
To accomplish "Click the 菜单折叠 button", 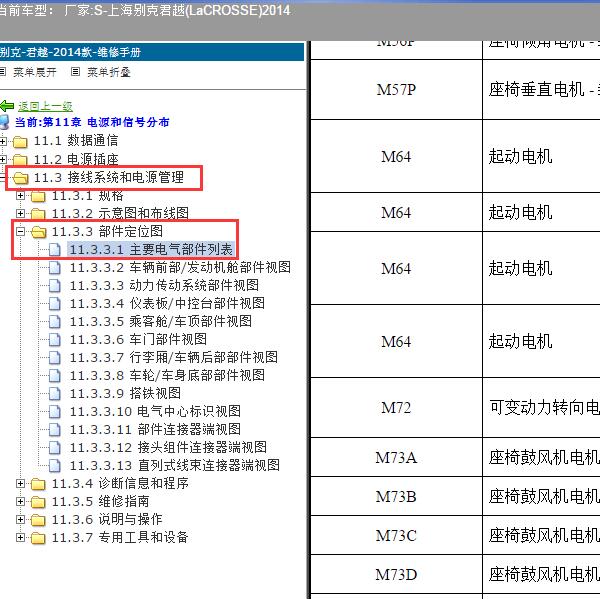I will (x=109, y=72).
